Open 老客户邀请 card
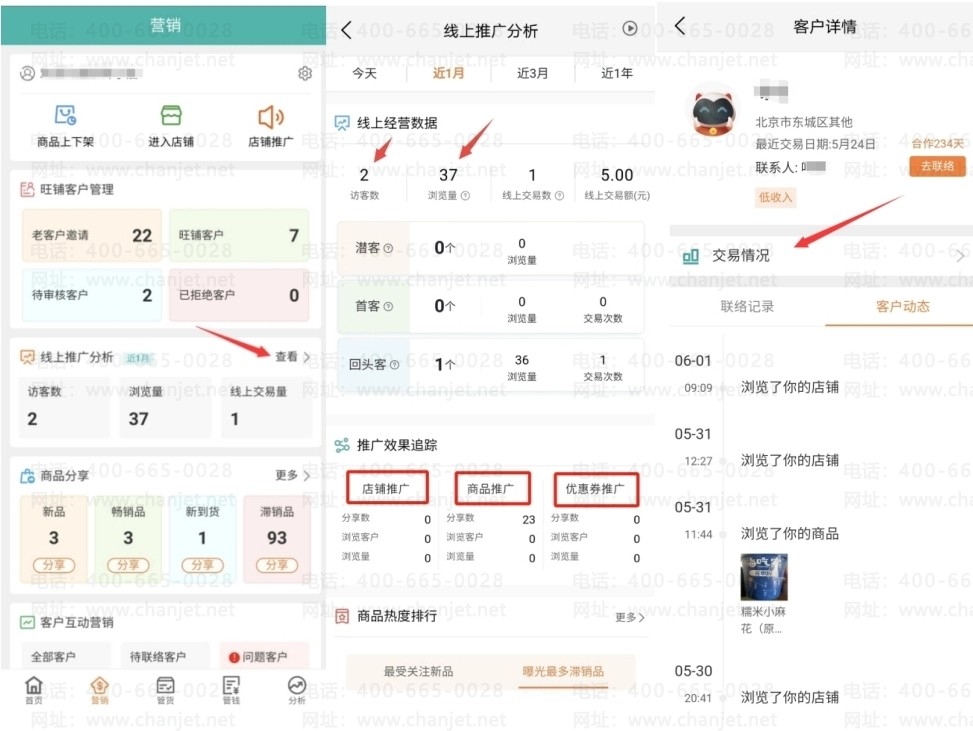The height and width of the screenshot is (731, 973). click(92, 235)
